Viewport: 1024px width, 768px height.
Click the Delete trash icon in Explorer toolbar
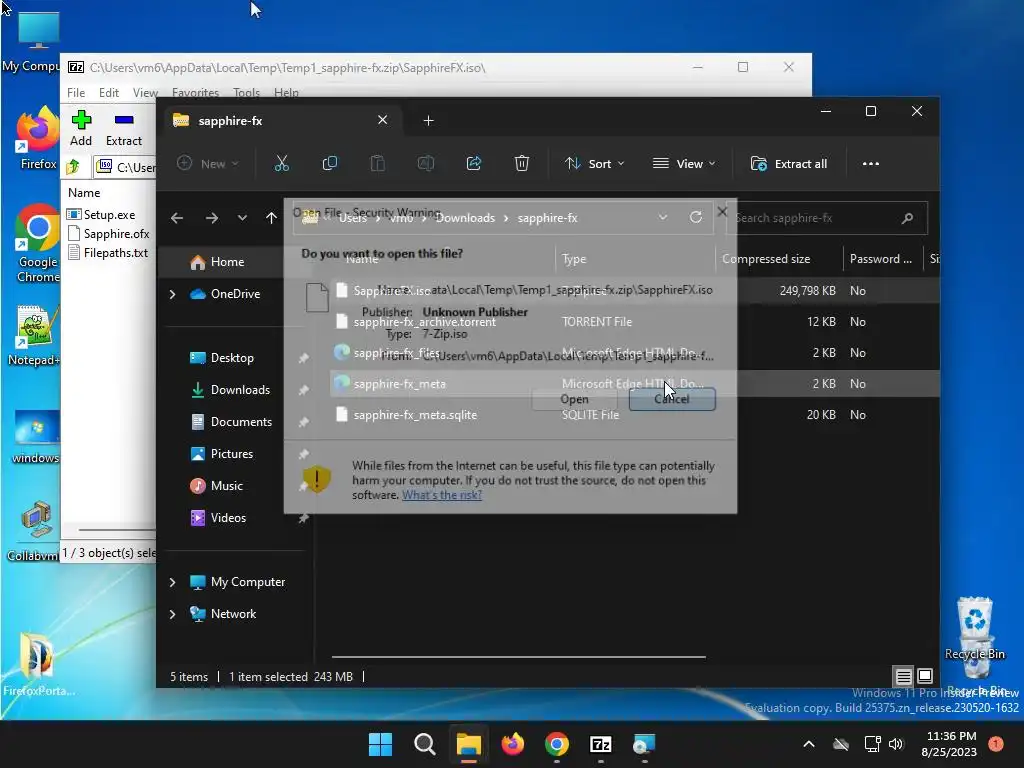(x=521, y=163)
